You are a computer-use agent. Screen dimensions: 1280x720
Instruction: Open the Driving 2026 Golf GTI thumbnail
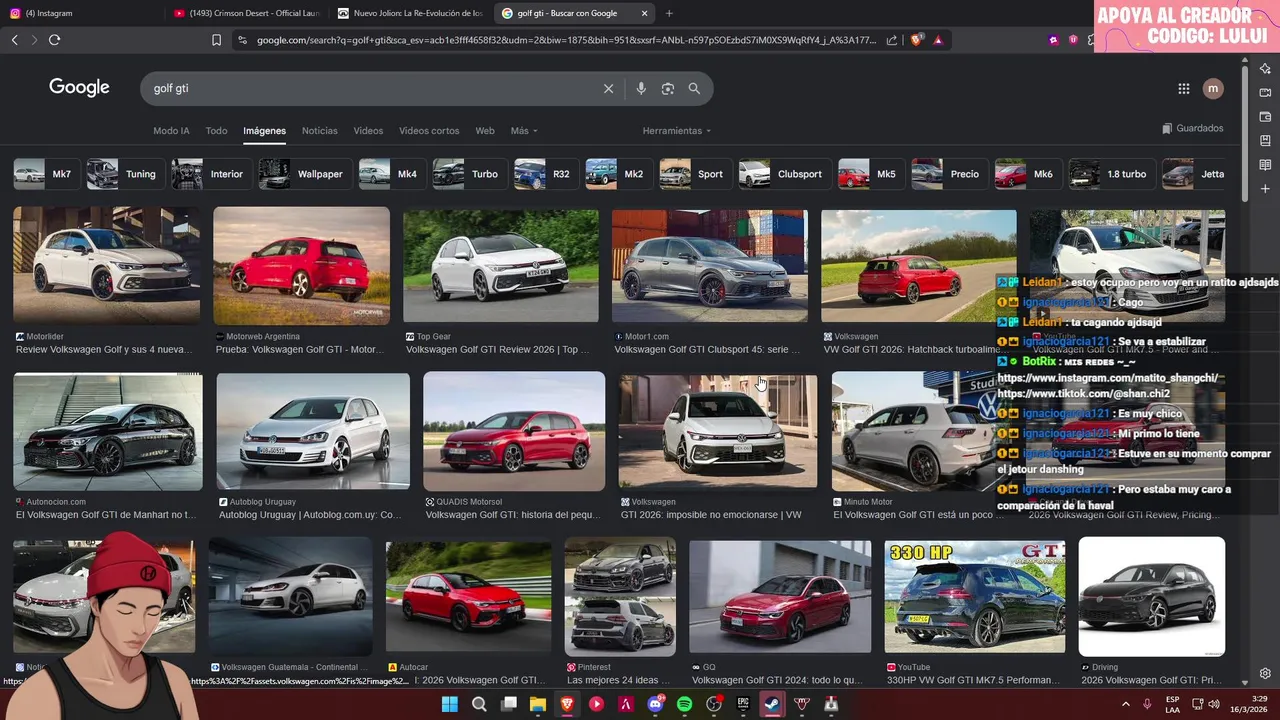(1152, 597)
